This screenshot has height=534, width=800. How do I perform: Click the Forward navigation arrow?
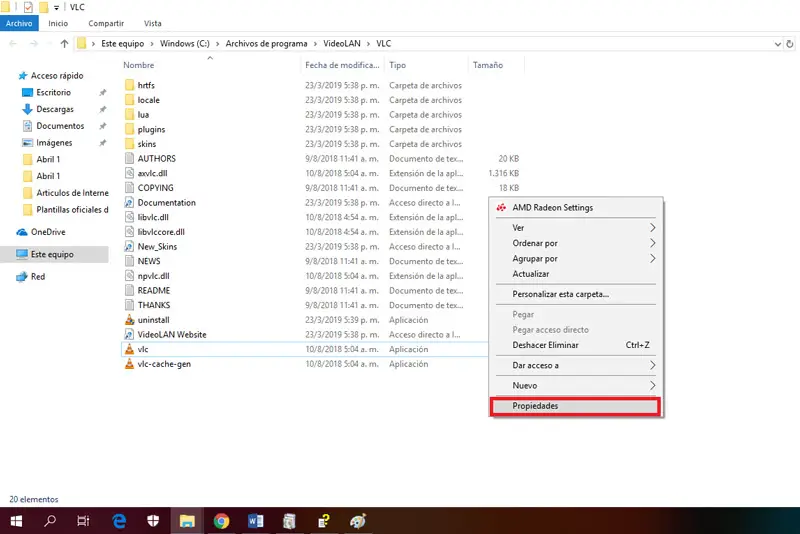pyautogui.click(x=34, y=44)
